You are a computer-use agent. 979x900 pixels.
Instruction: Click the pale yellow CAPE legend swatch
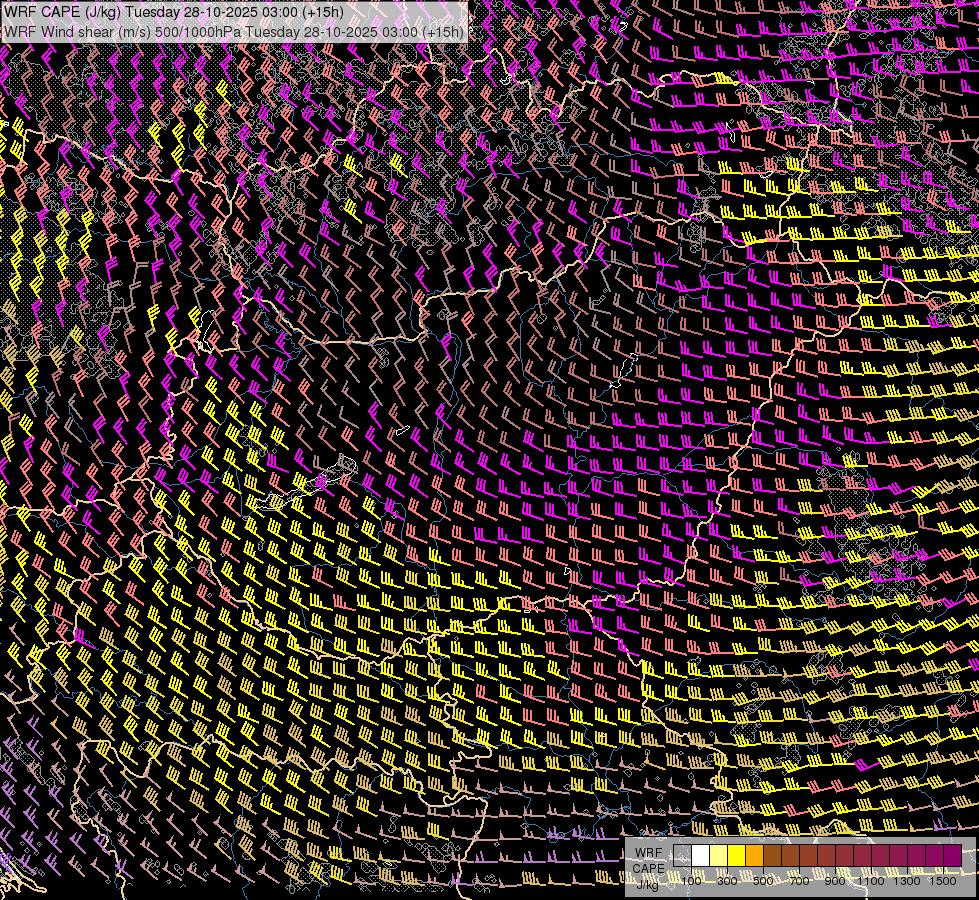[719, 855]
